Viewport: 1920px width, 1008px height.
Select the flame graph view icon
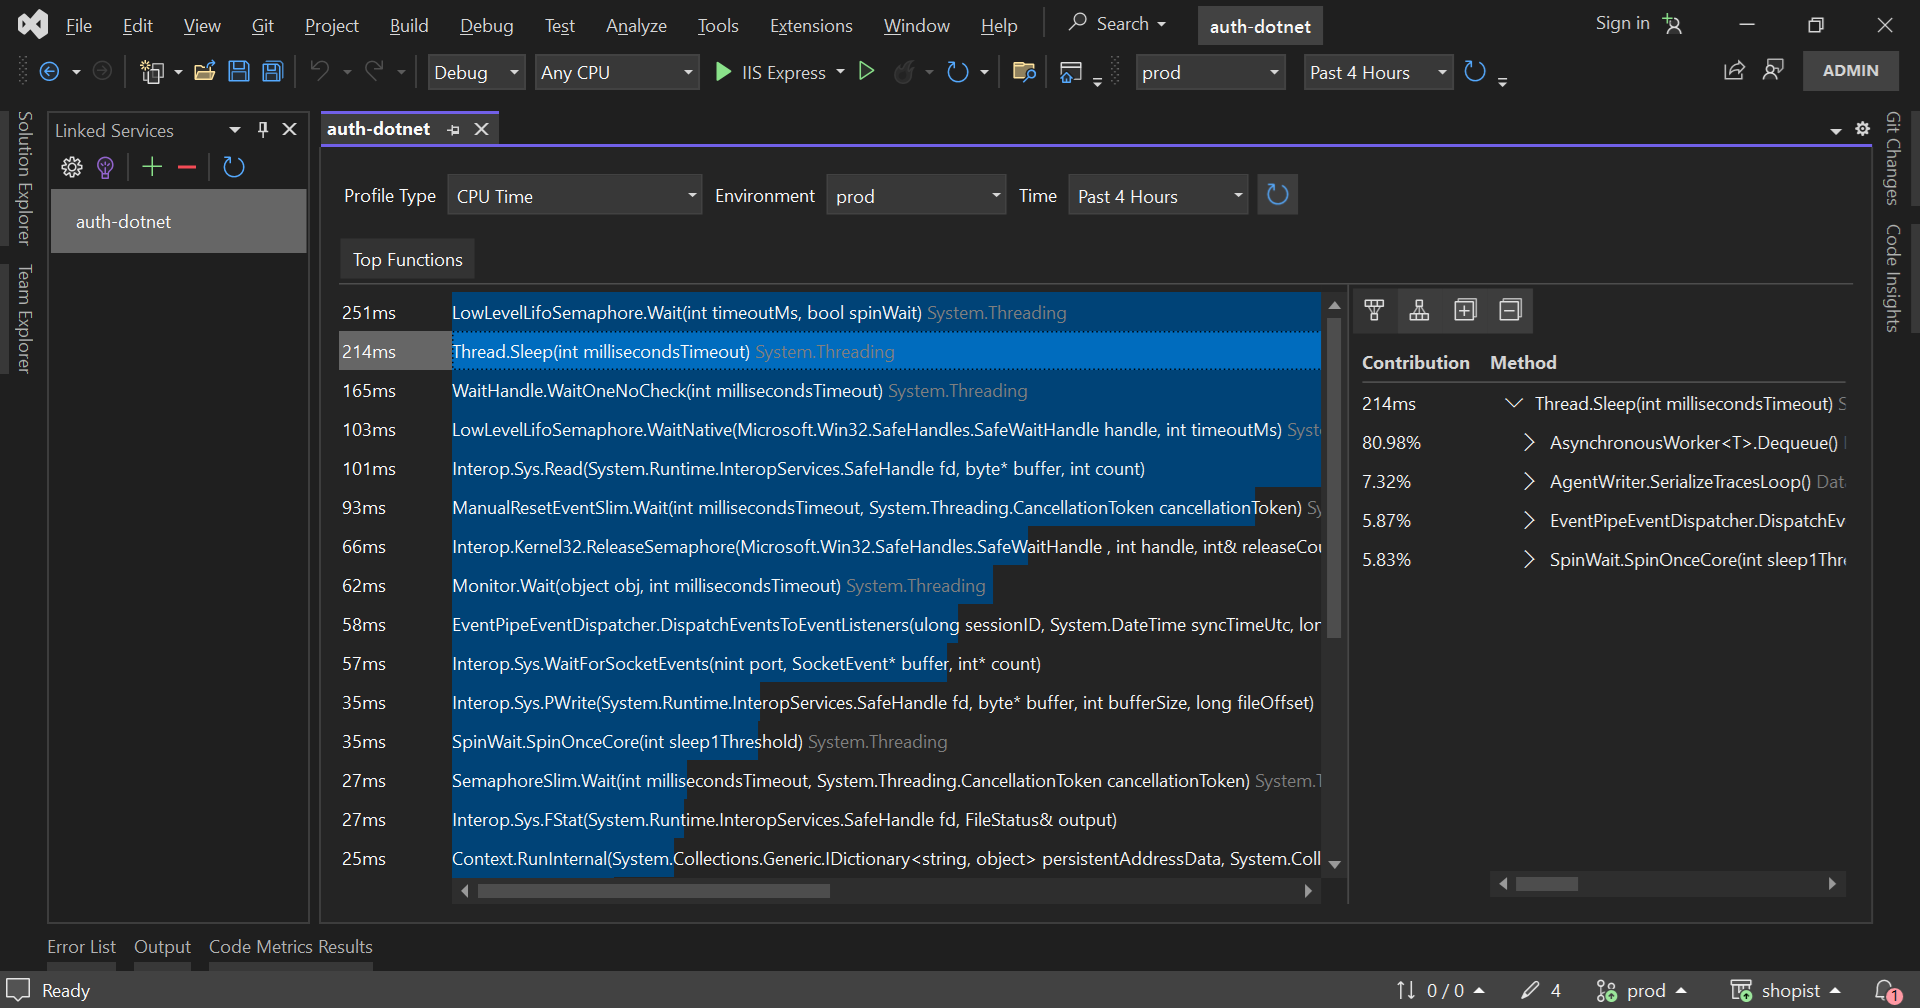coord(1374,310)
